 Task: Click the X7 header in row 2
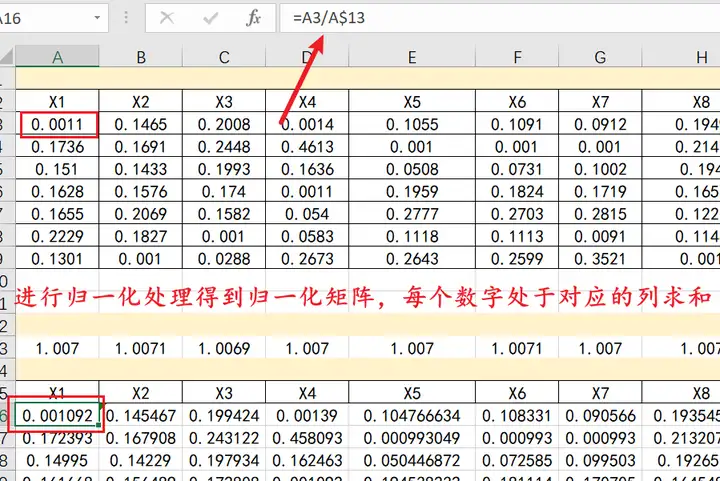point(600,101)
